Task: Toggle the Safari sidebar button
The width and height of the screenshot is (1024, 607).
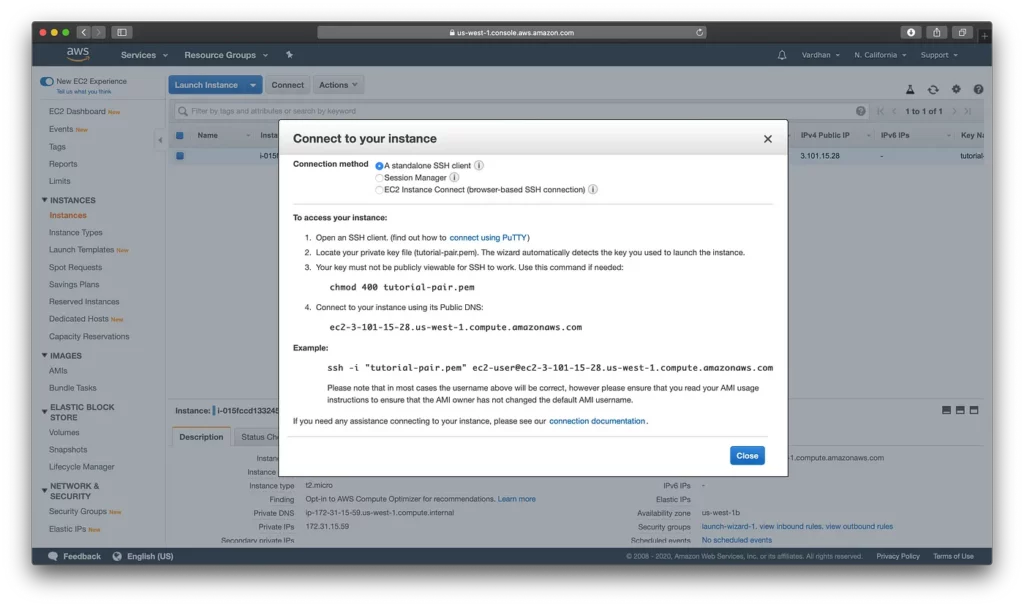Action: 122,32
